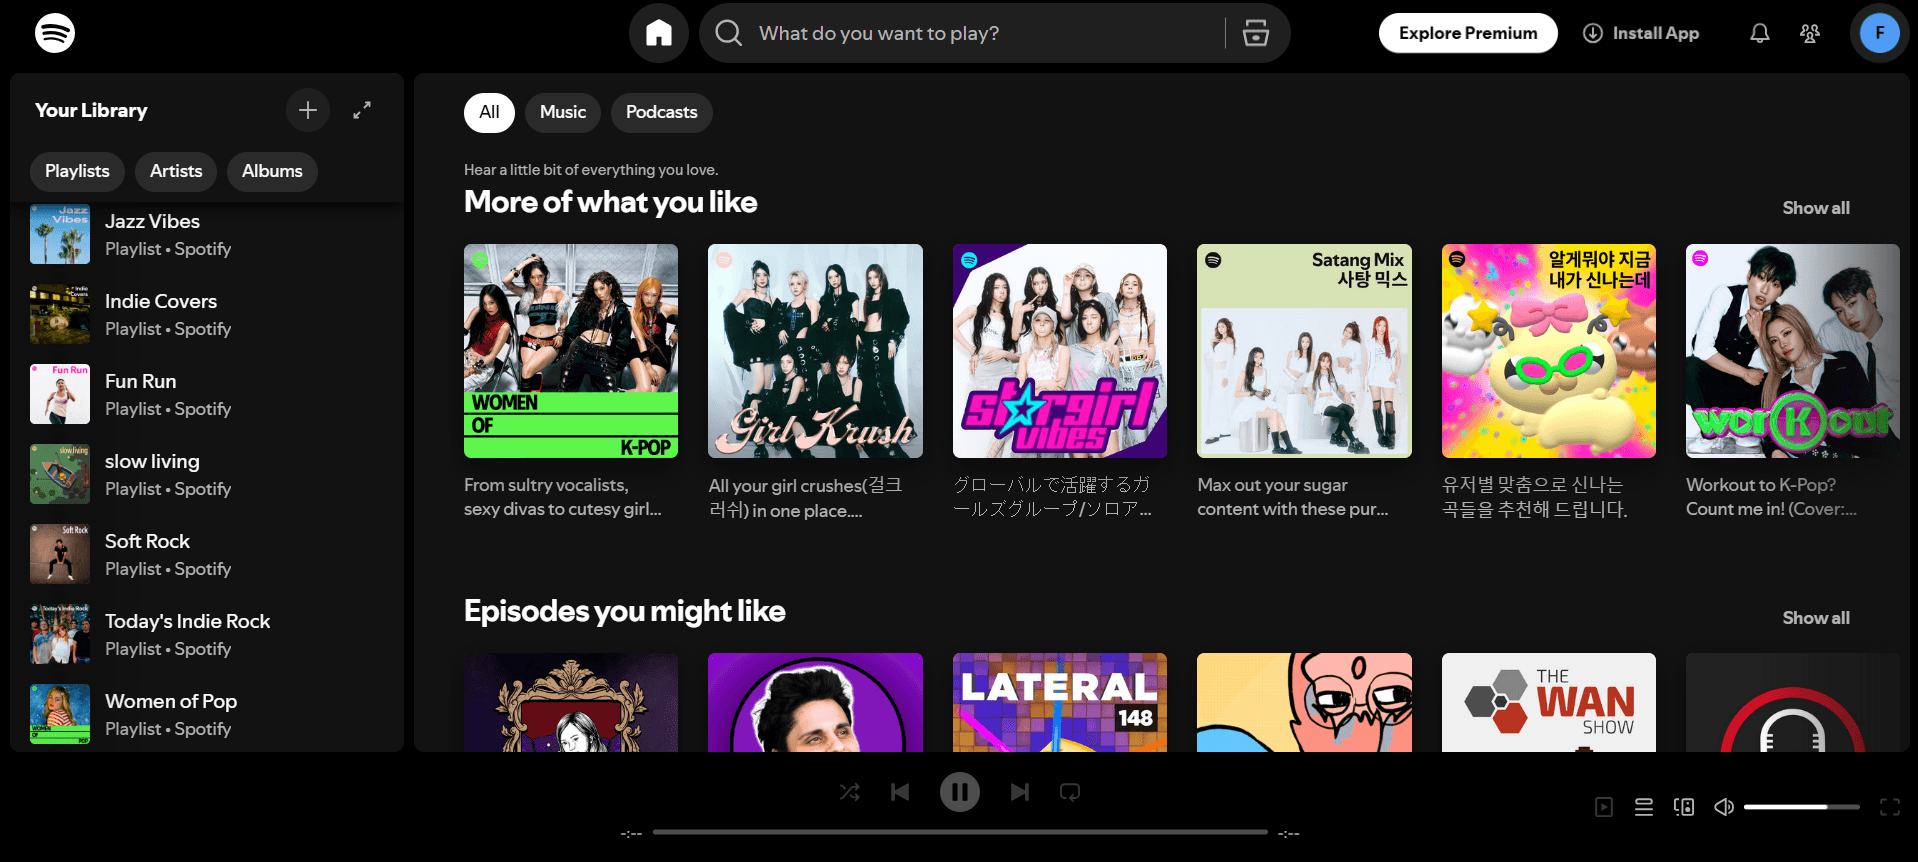This screenshot has width=1918, height=862.
Task: Click the search input field
Action: click(985, 33)
